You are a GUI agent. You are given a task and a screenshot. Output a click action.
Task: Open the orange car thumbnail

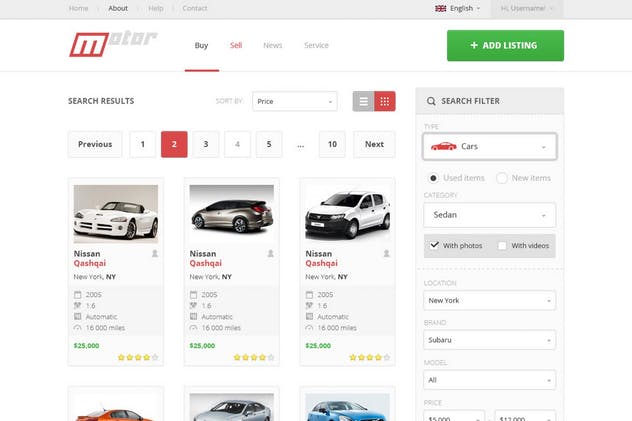click(x=116, y=408)
